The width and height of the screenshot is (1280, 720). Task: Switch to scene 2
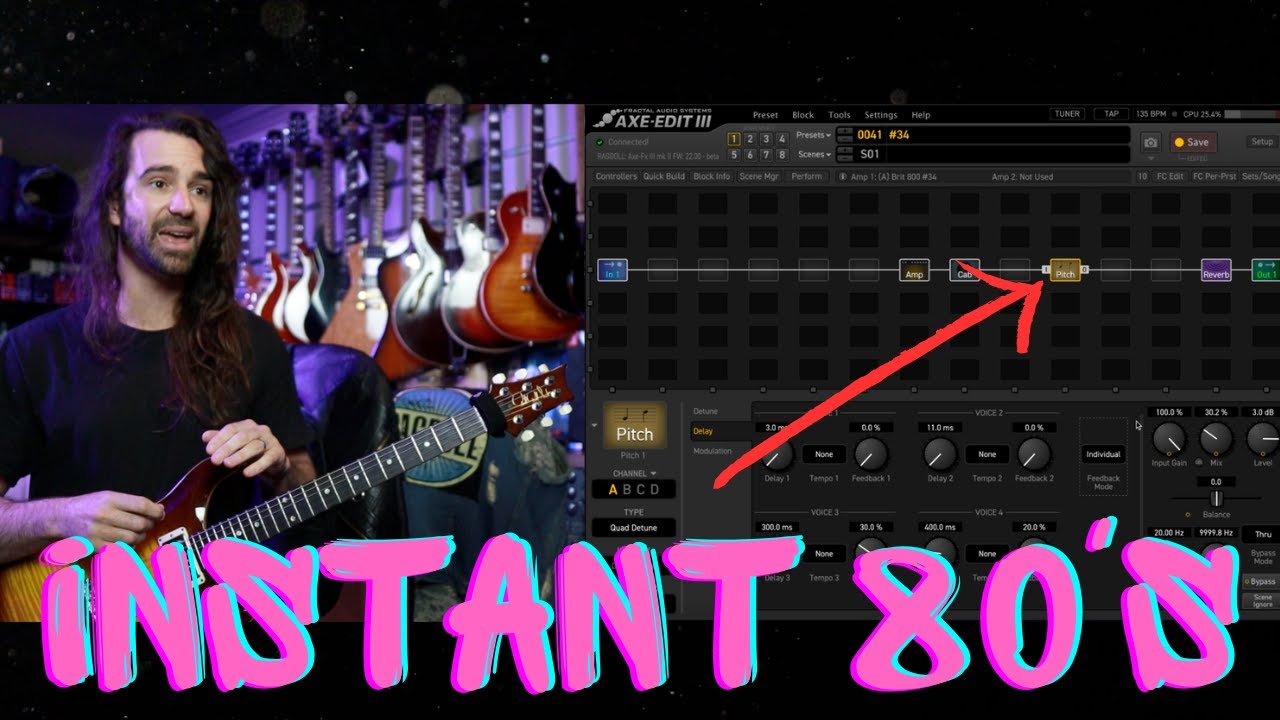click(750, 140)
